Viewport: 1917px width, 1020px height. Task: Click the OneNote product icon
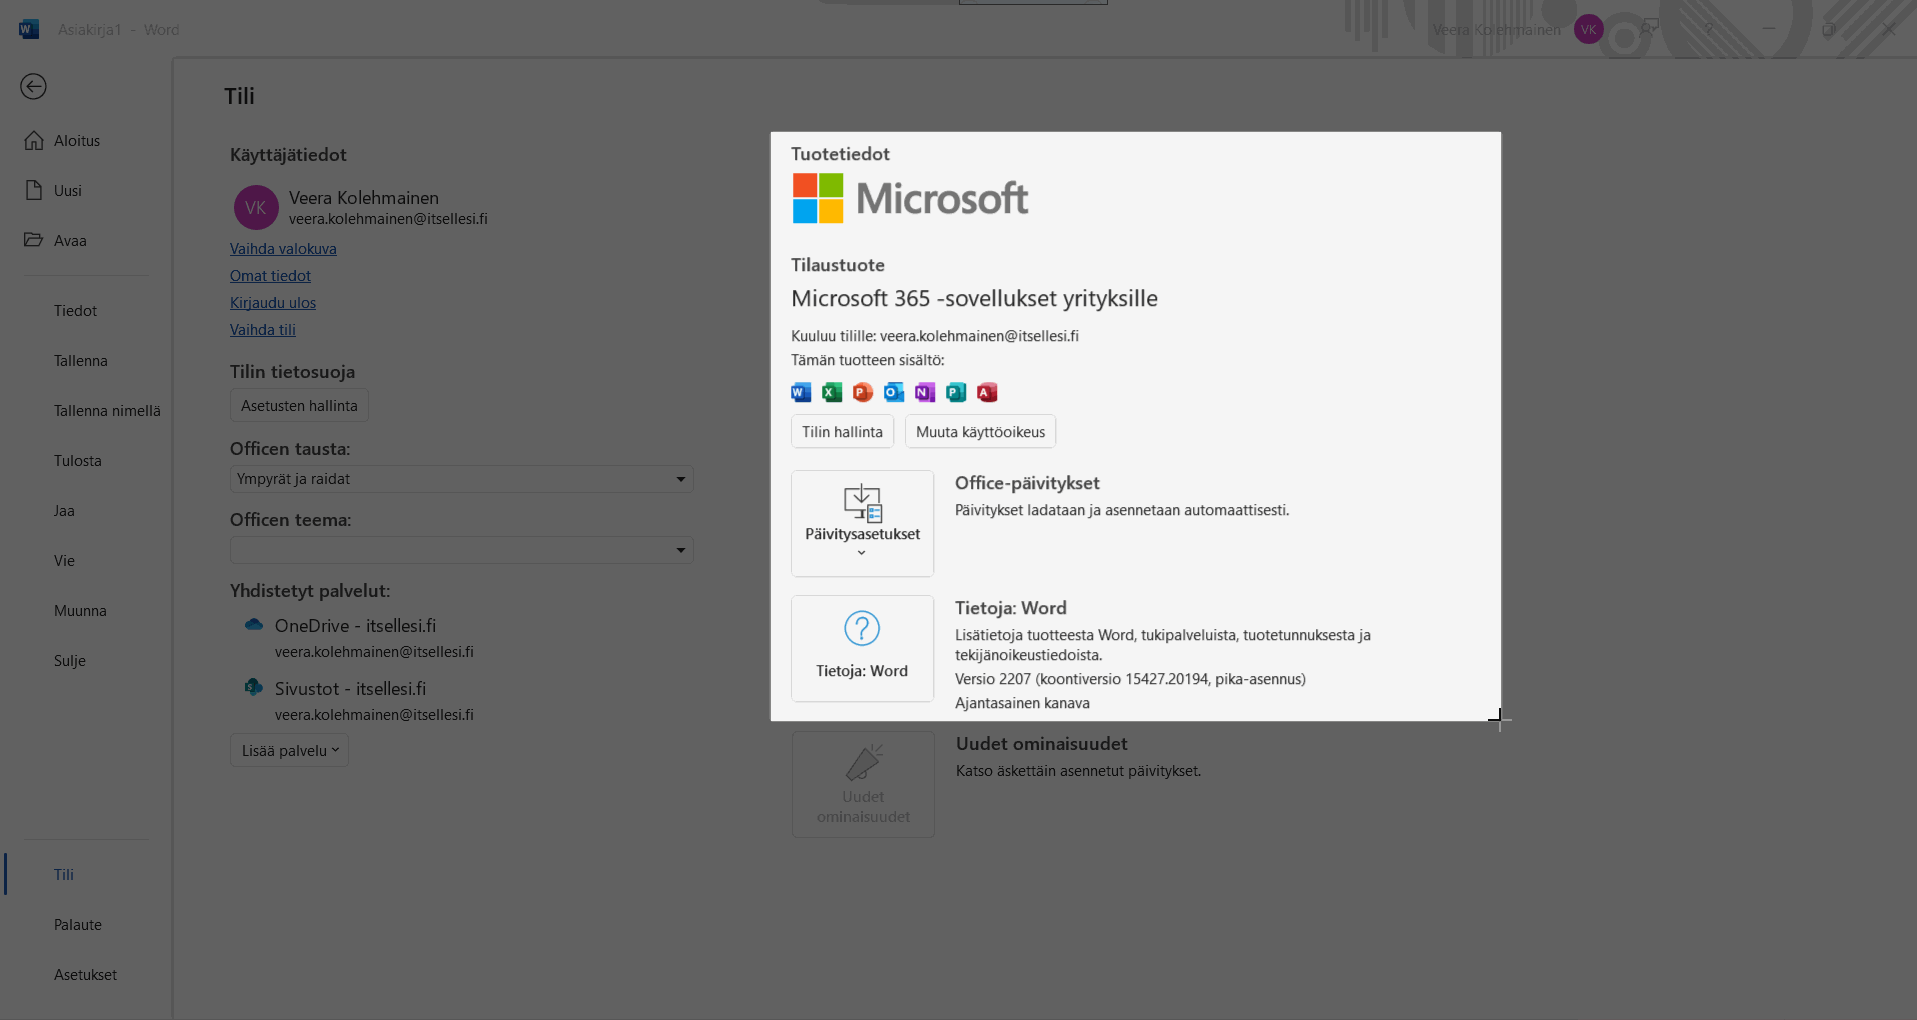point(925,393)
